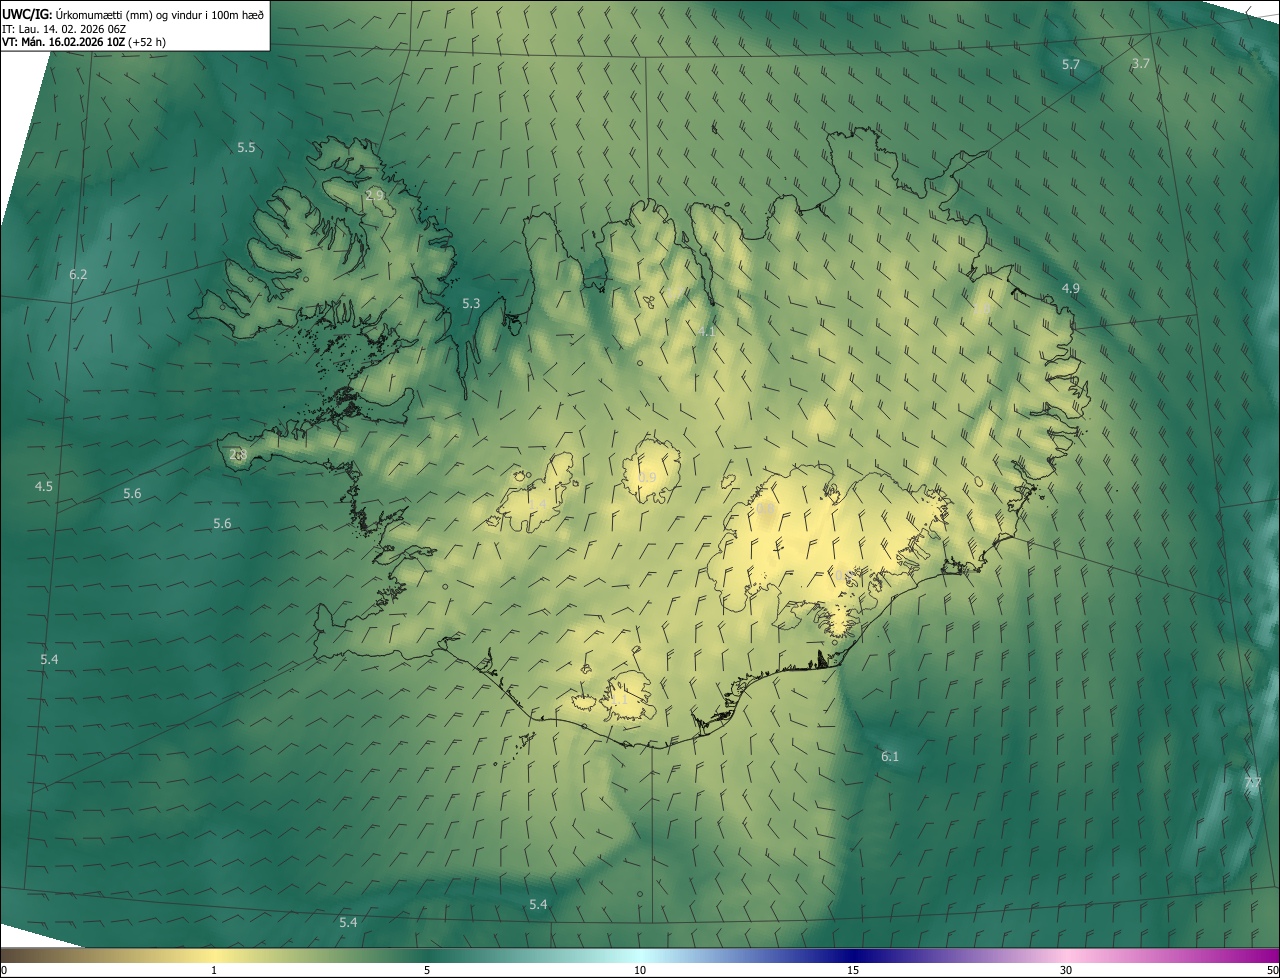Viewport: 1280px width, 978px height.
Task: Click the 2.9 value in the Westfjords
Action: 374,195
